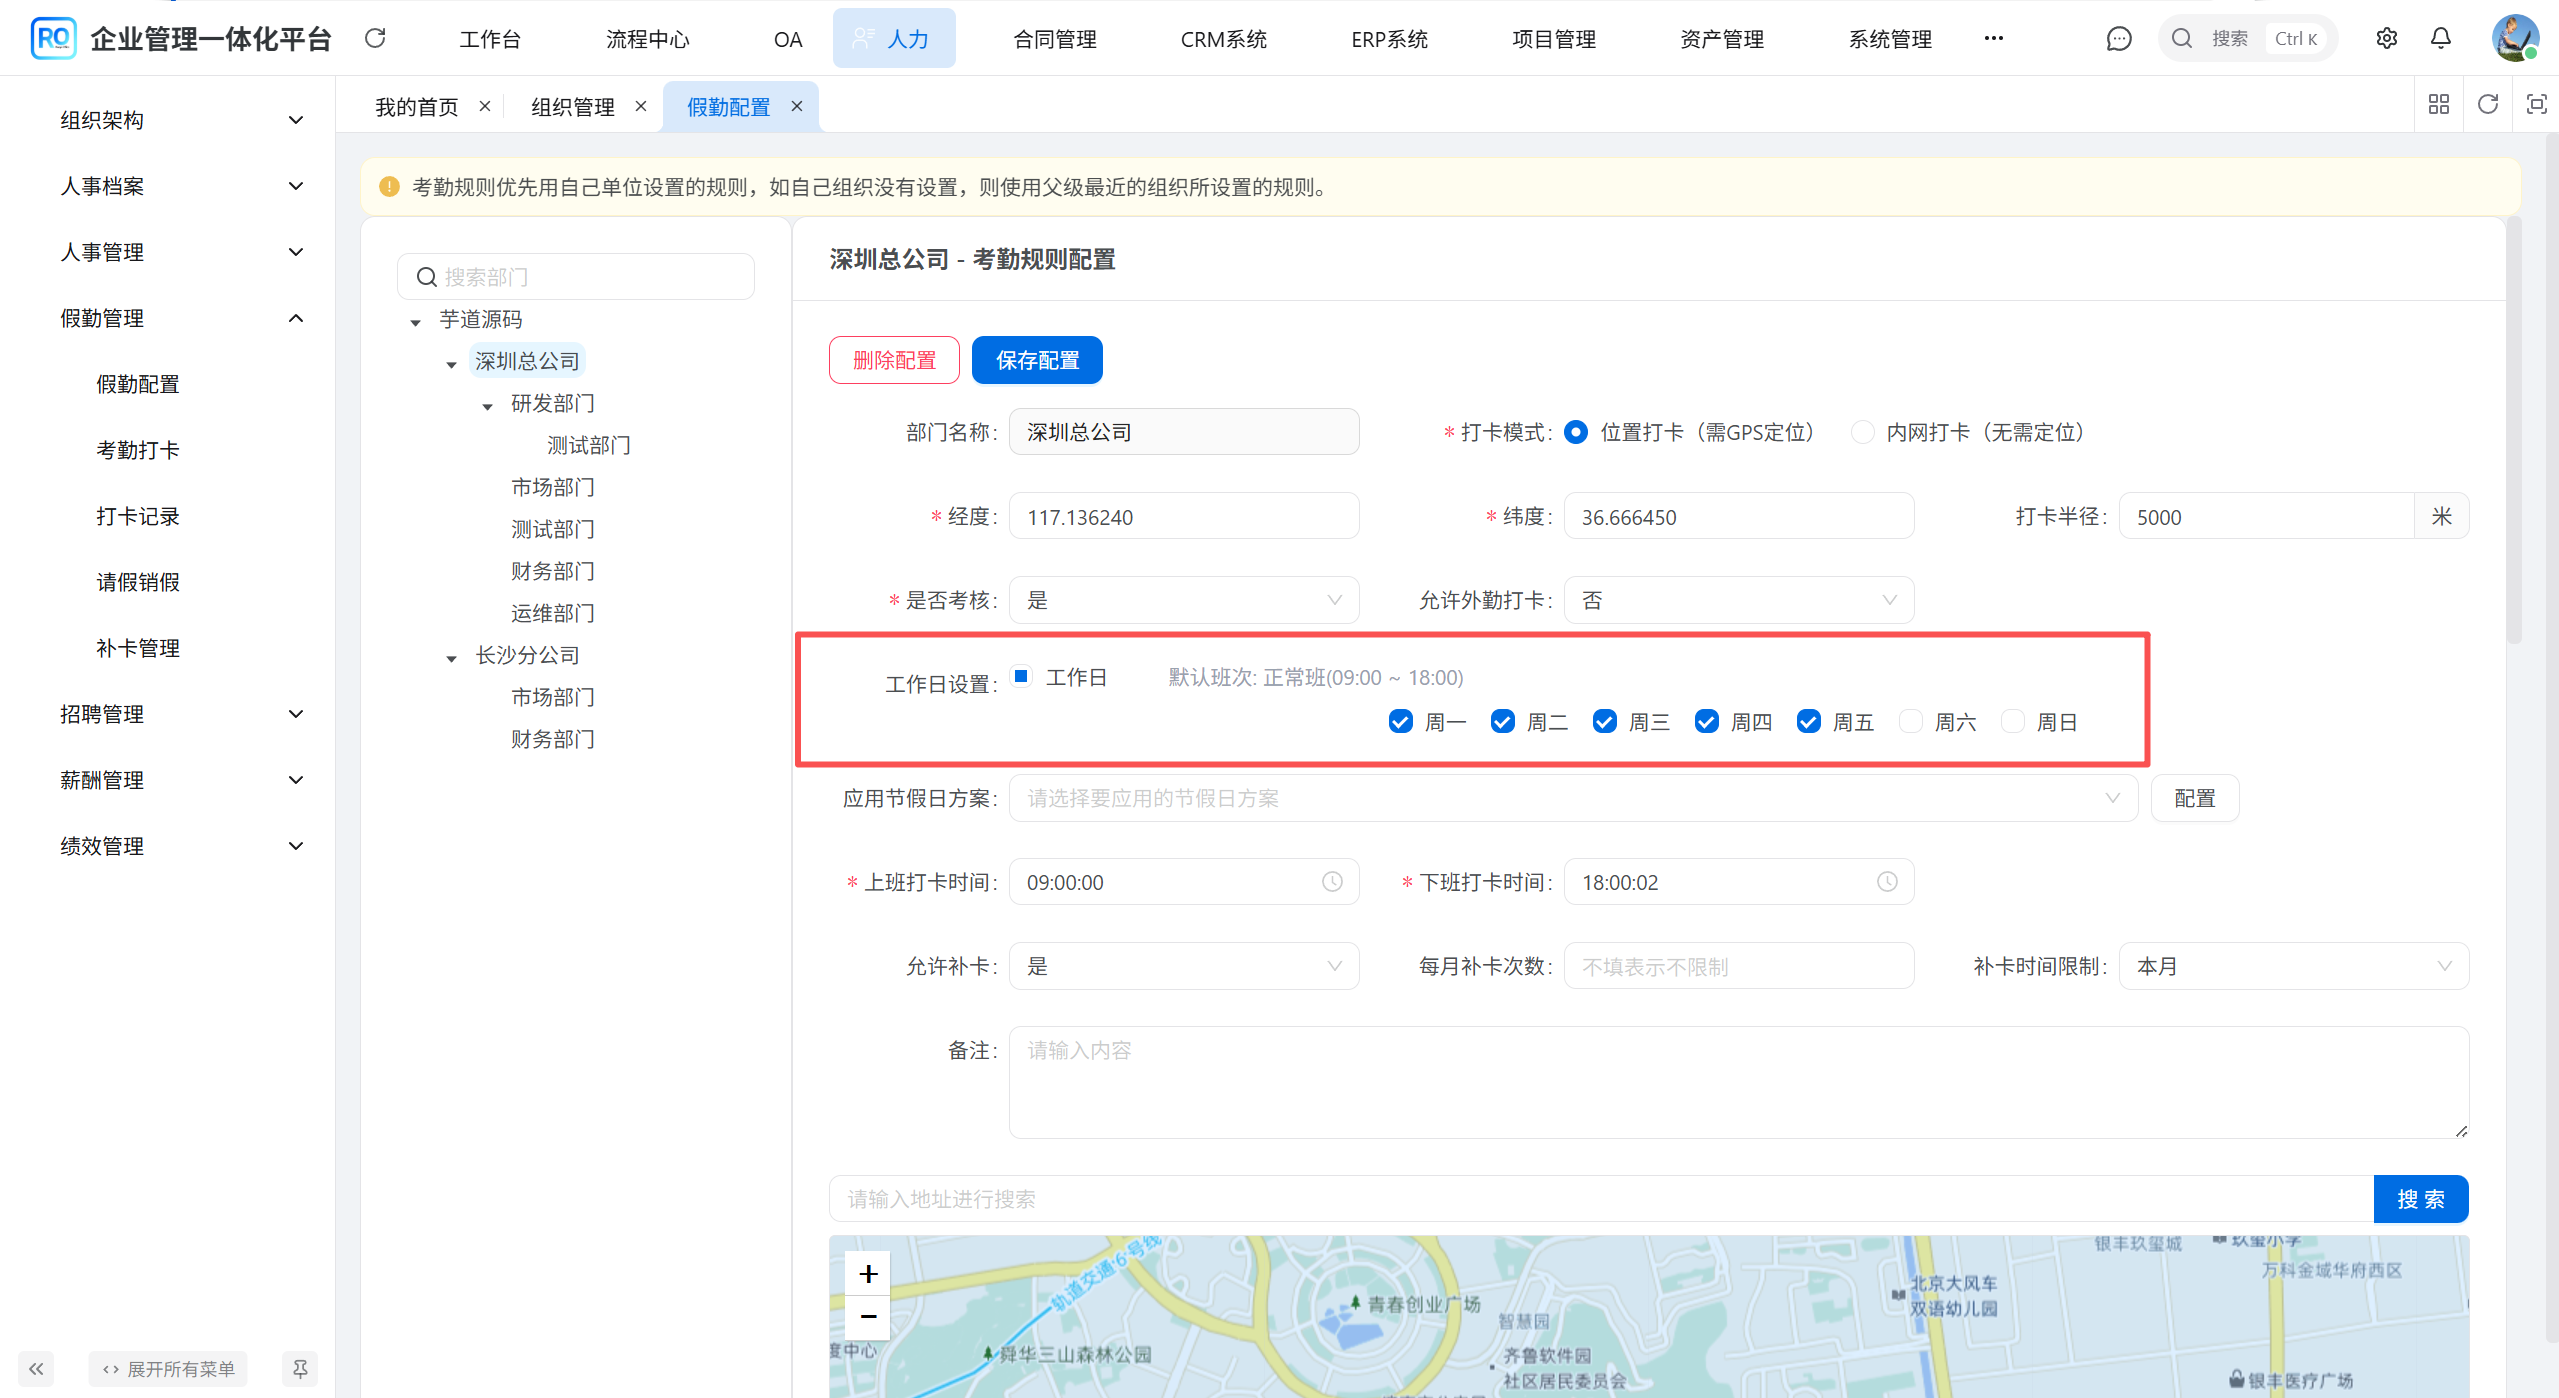The height and width of the screenshot is (1398, 2559).
Task: Open the CRM系统 top menu
Action: click(x=1222, y=39)
